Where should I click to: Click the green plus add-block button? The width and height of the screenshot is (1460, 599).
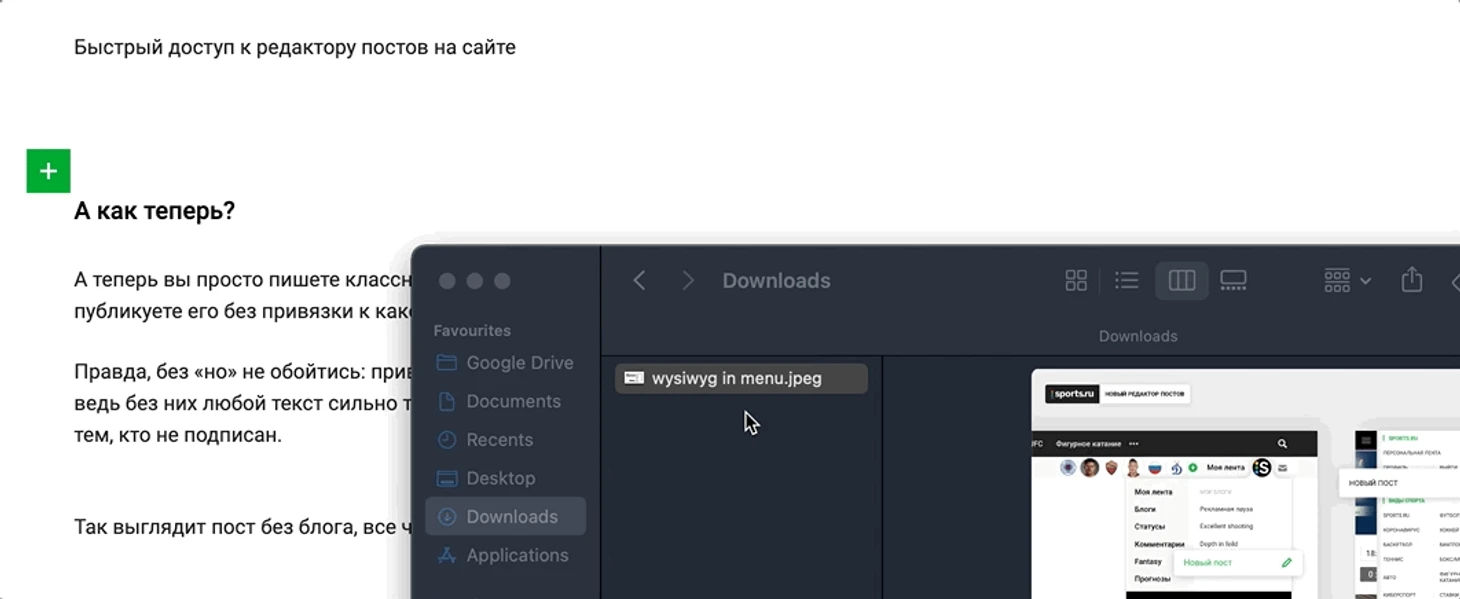(48, 171)
